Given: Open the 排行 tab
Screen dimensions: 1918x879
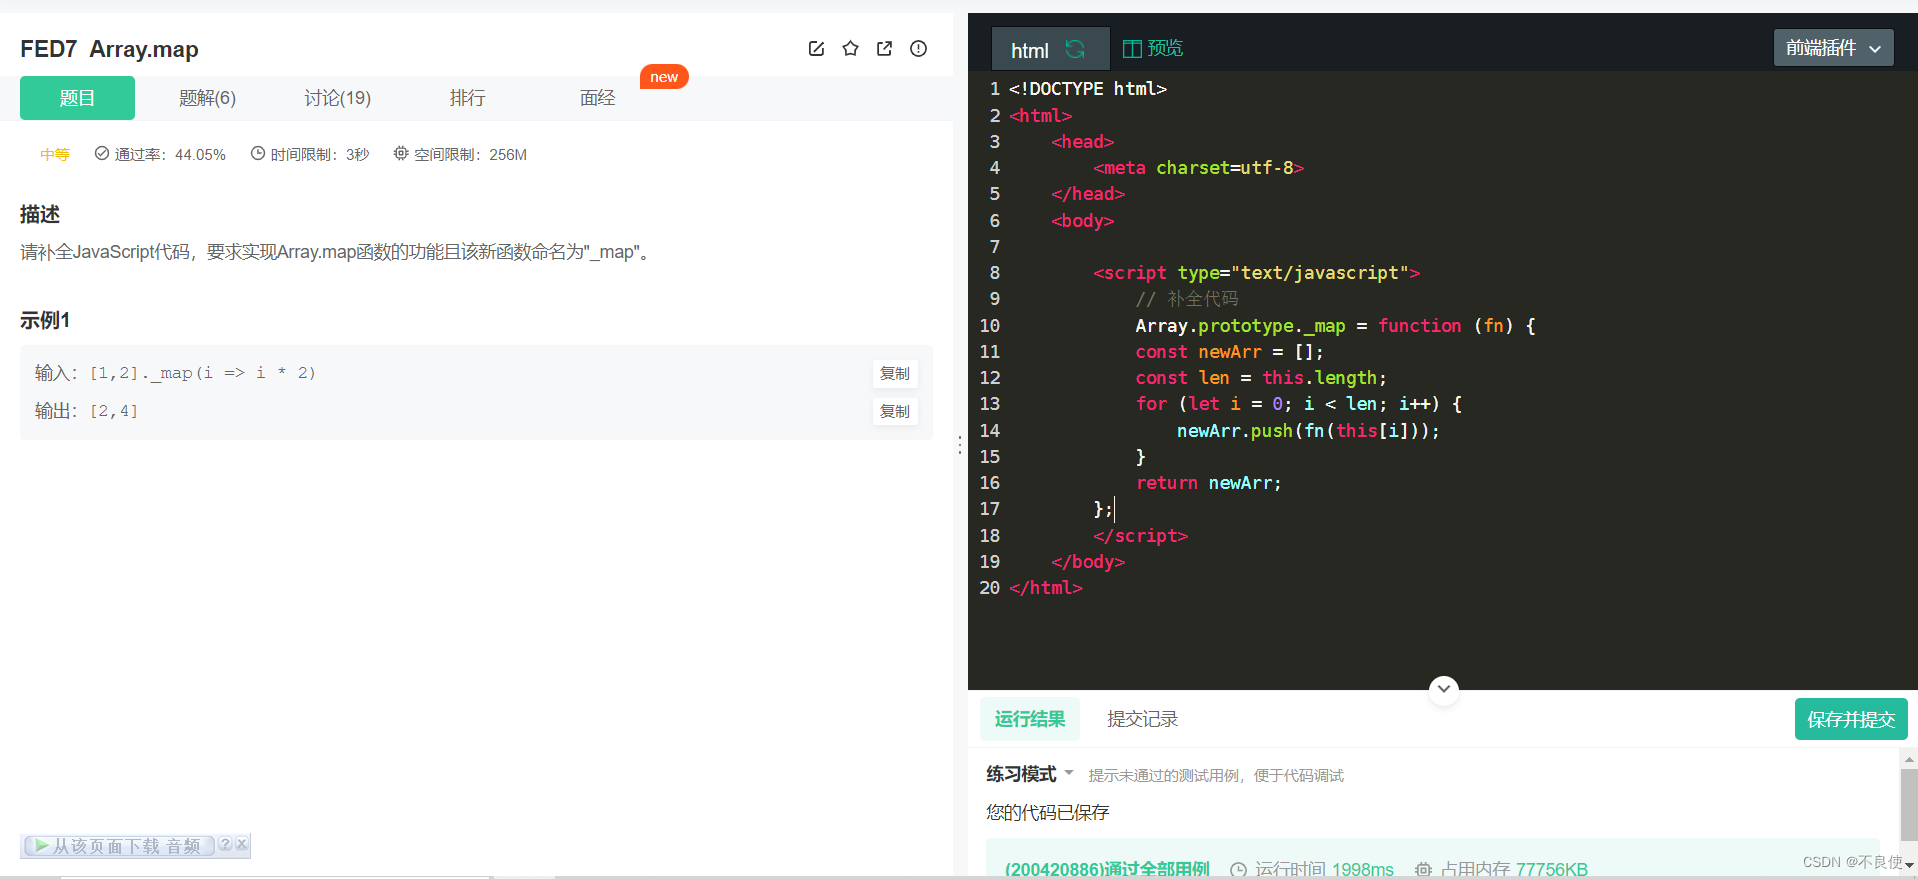Looking at the screenshot, I should pyautogui.click(x=467, y=98).
